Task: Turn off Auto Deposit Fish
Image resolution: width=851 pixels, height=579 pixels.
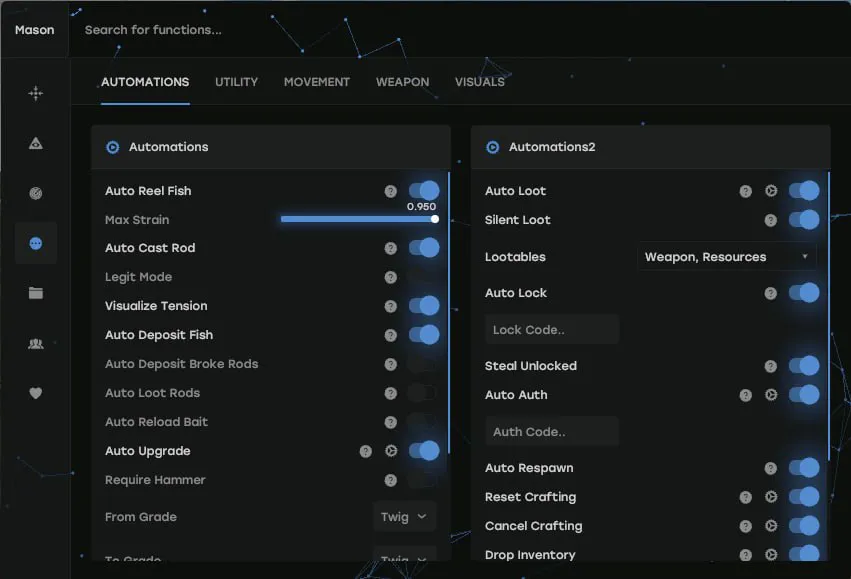Action: click(424, 335)
